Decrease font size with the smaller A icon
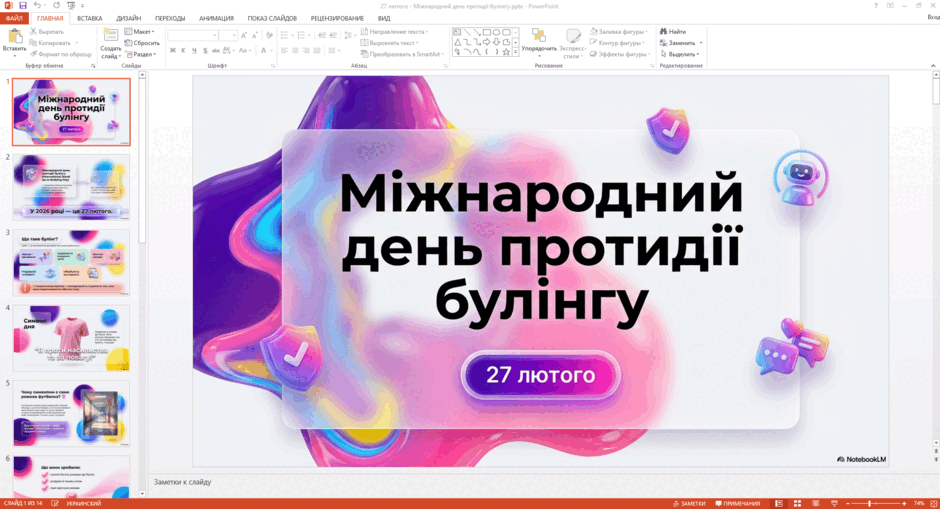 click(255, 36)
